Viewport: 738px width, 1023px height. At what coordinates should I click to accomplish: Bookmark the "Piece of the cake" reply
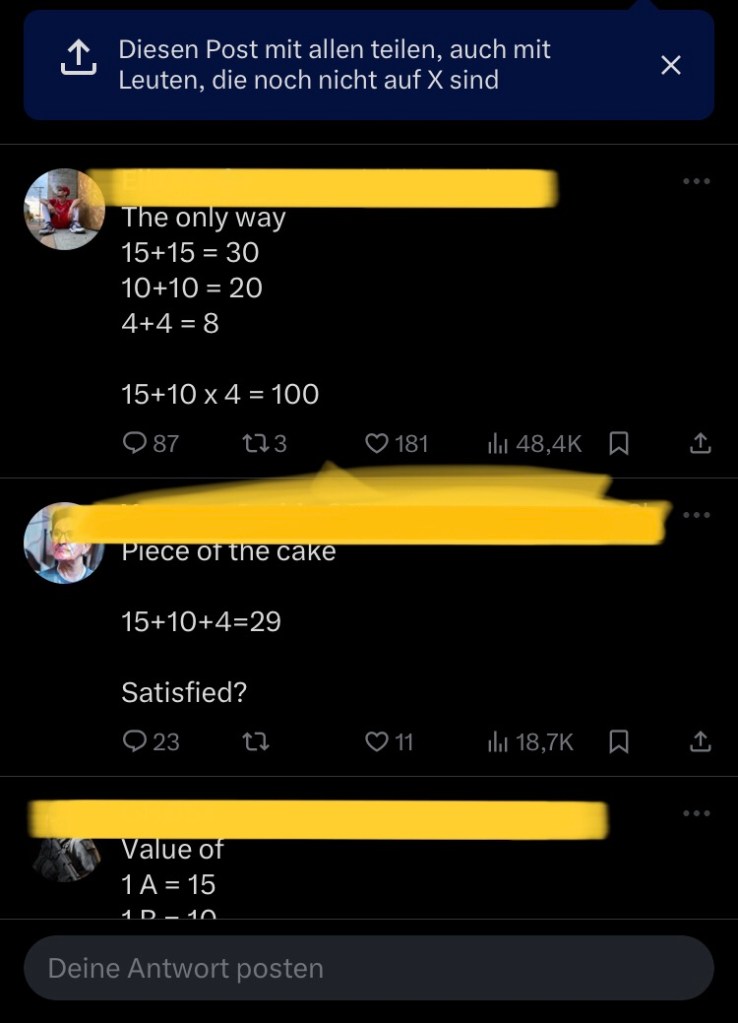click(619, 742)
